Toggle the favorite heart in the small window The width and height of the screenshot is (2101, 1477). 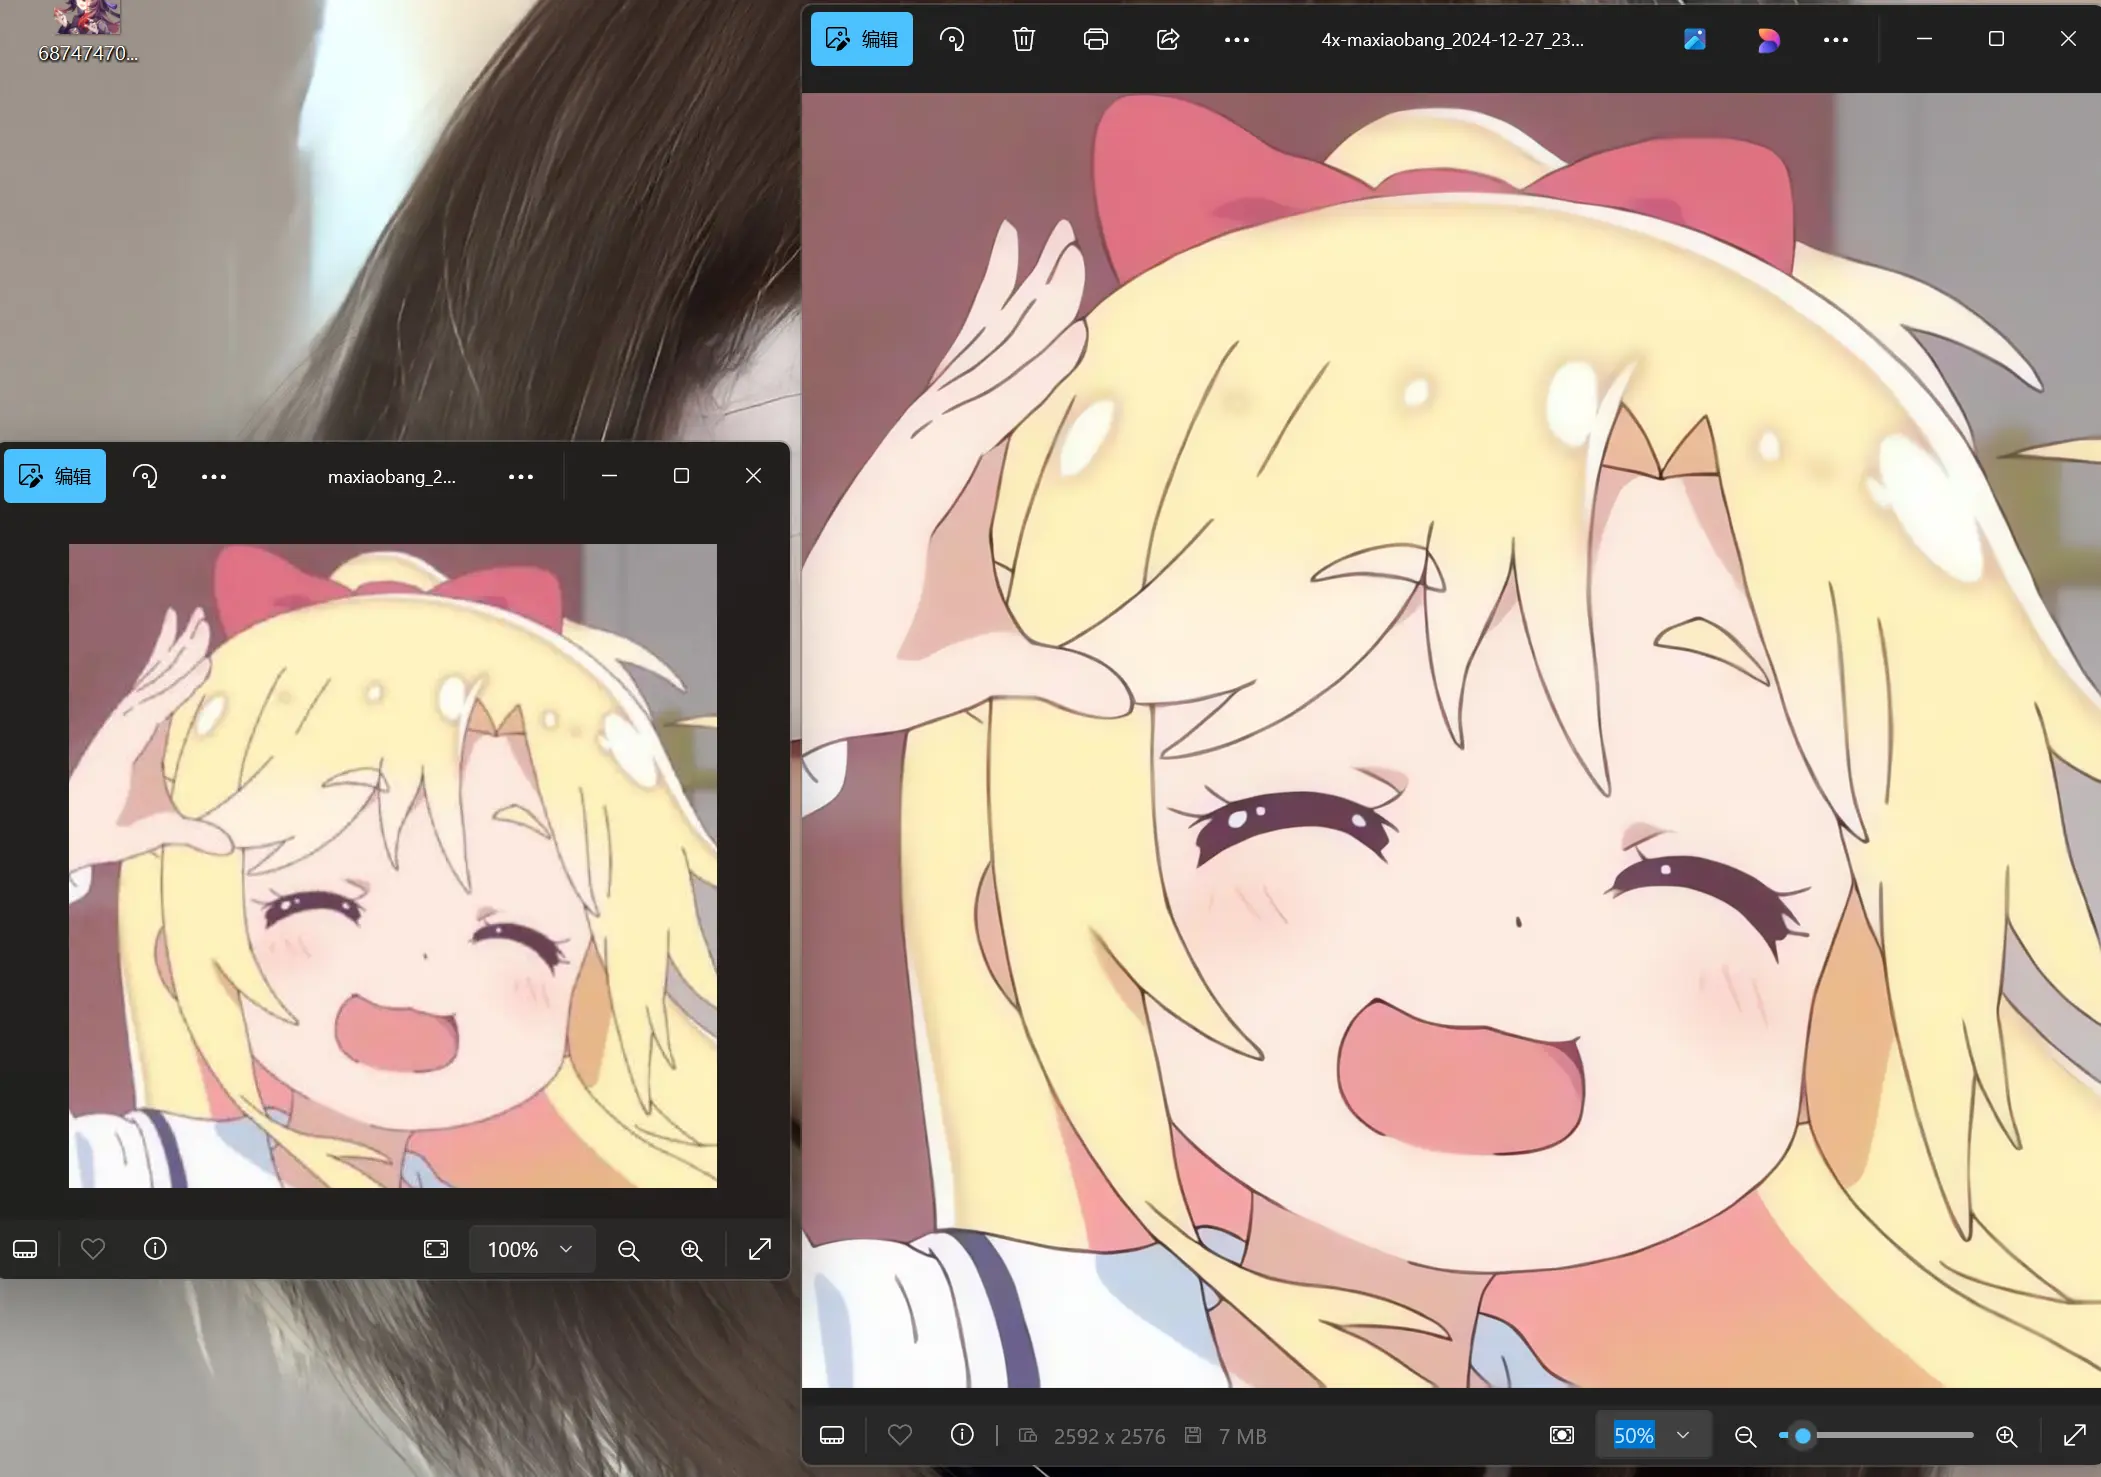coord(93,1248)
